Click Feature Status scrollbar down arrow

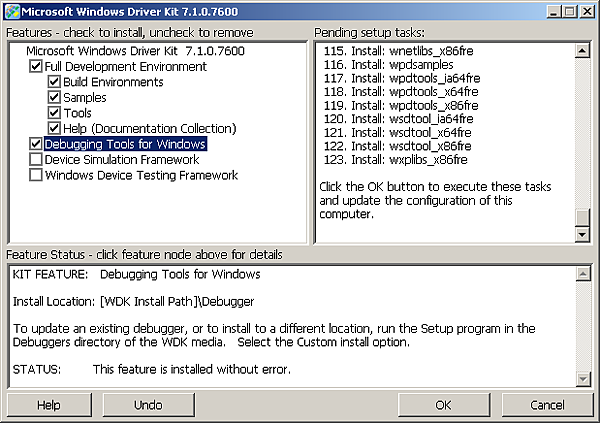583,379
